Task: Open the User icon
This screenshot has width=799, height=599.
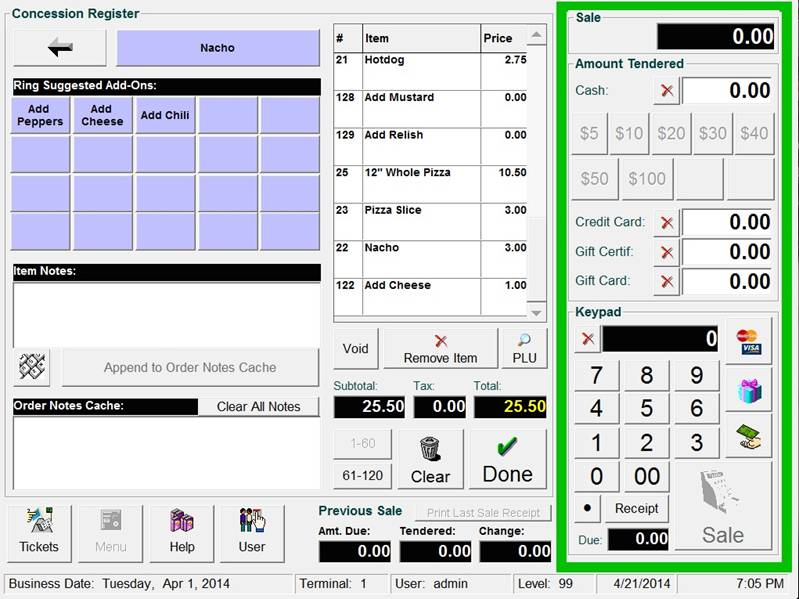Action: pos(252,533)
